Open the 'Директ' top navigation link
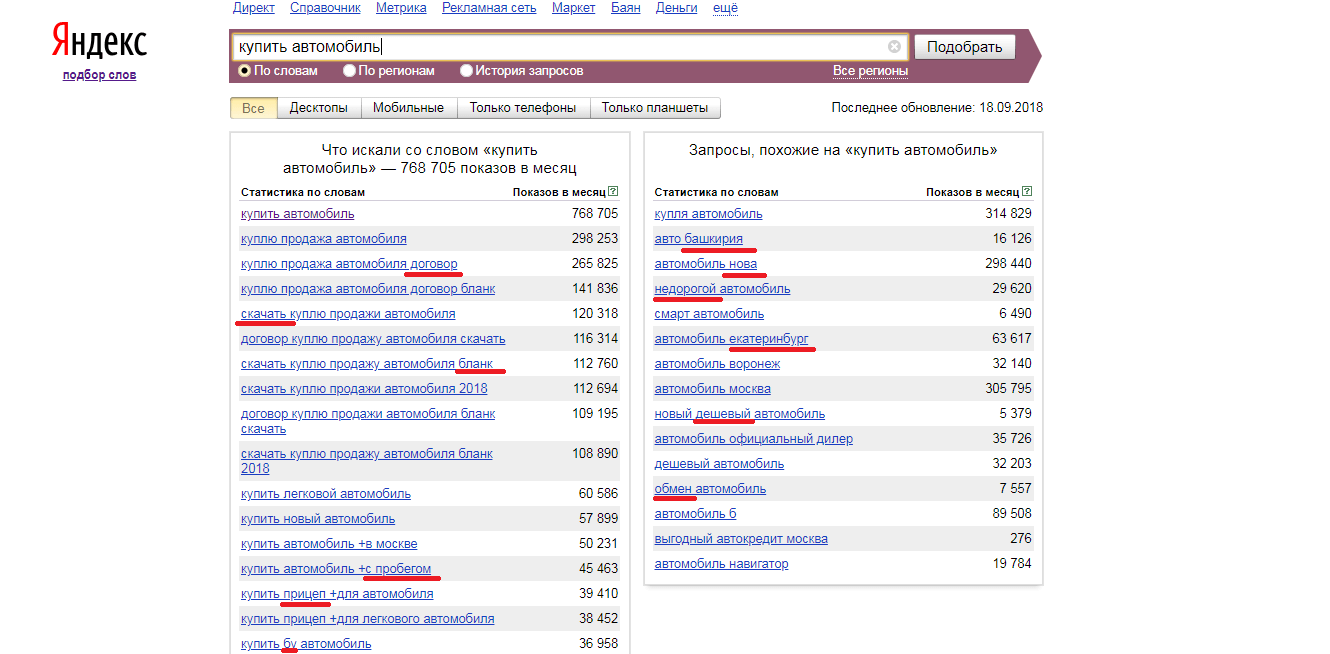Image resolution: width=1330 pixels, height=654 pixels. point(254,8)
